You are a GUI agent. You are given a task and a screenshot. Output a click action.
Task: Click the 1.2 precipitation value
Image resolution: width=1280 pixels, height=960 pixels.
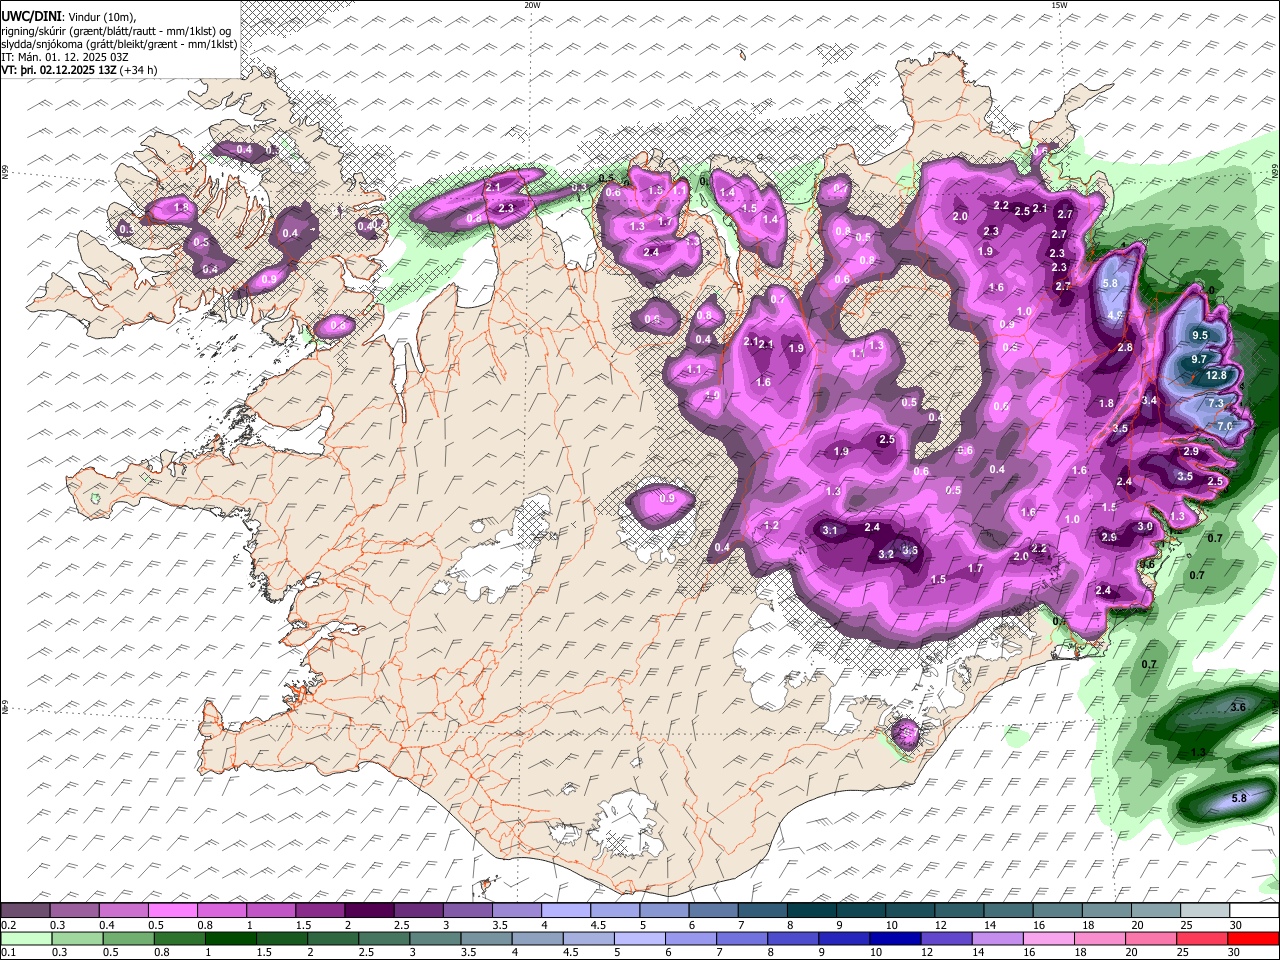771,526
